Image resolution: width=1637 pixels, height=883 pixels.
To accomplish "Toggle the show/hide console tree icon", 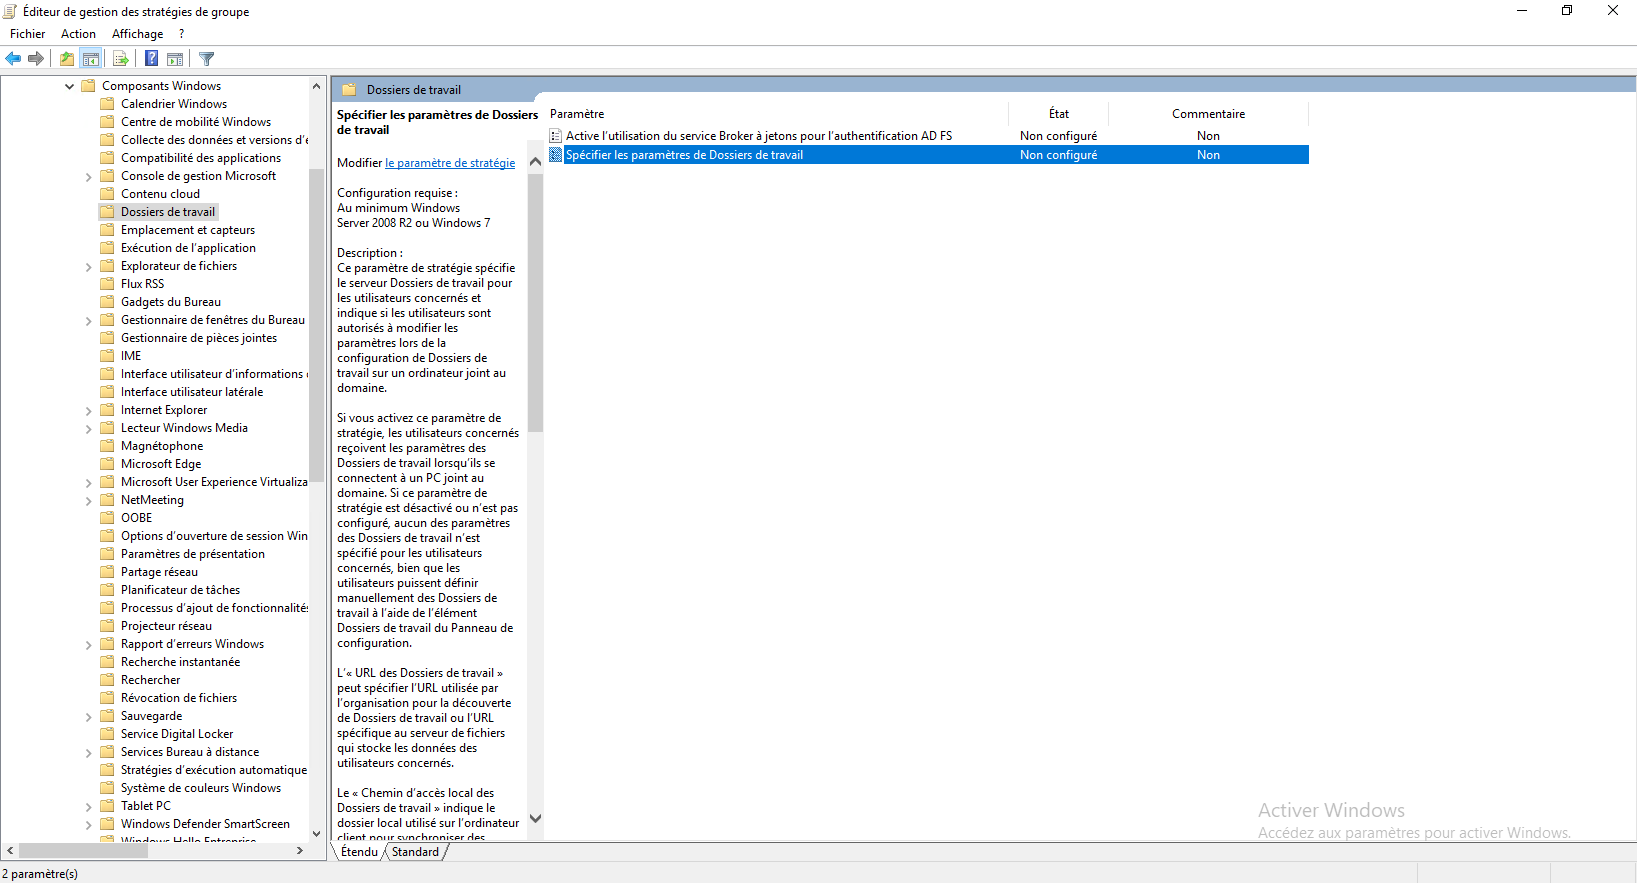I will coord(91,59).
